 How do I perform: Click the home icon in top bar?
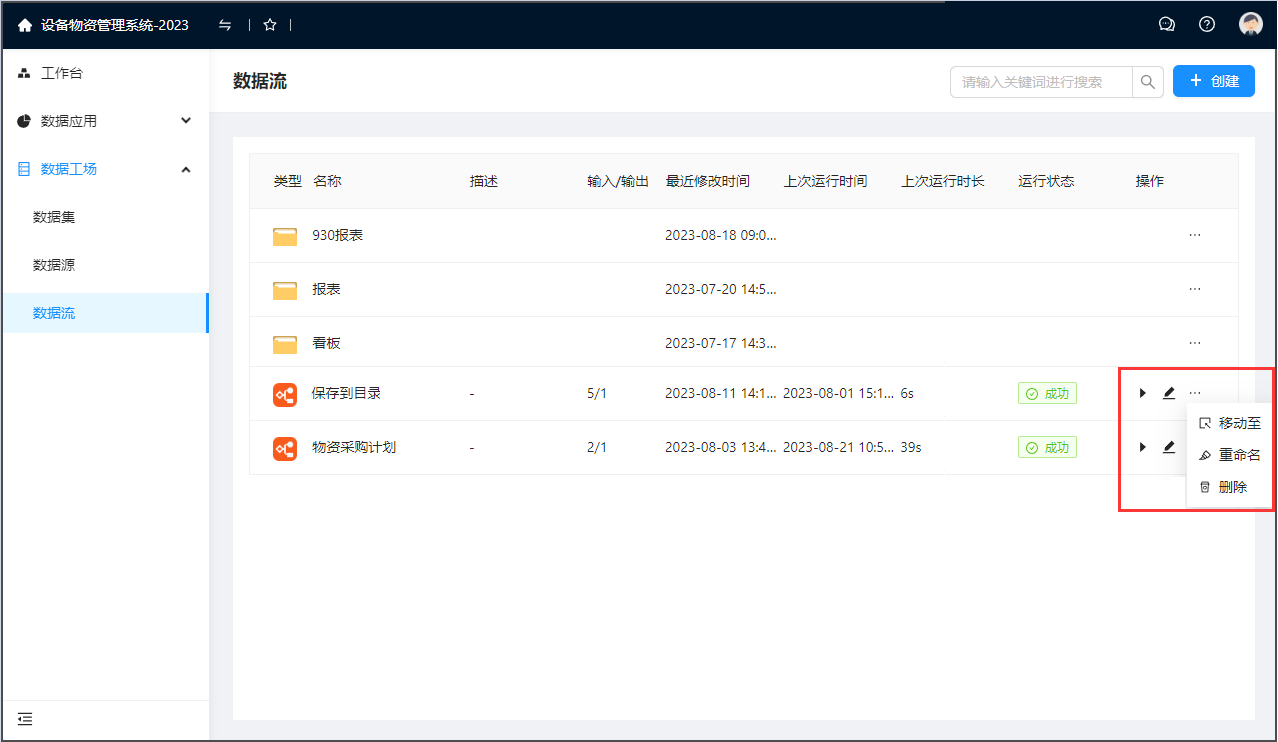[25, 25]
